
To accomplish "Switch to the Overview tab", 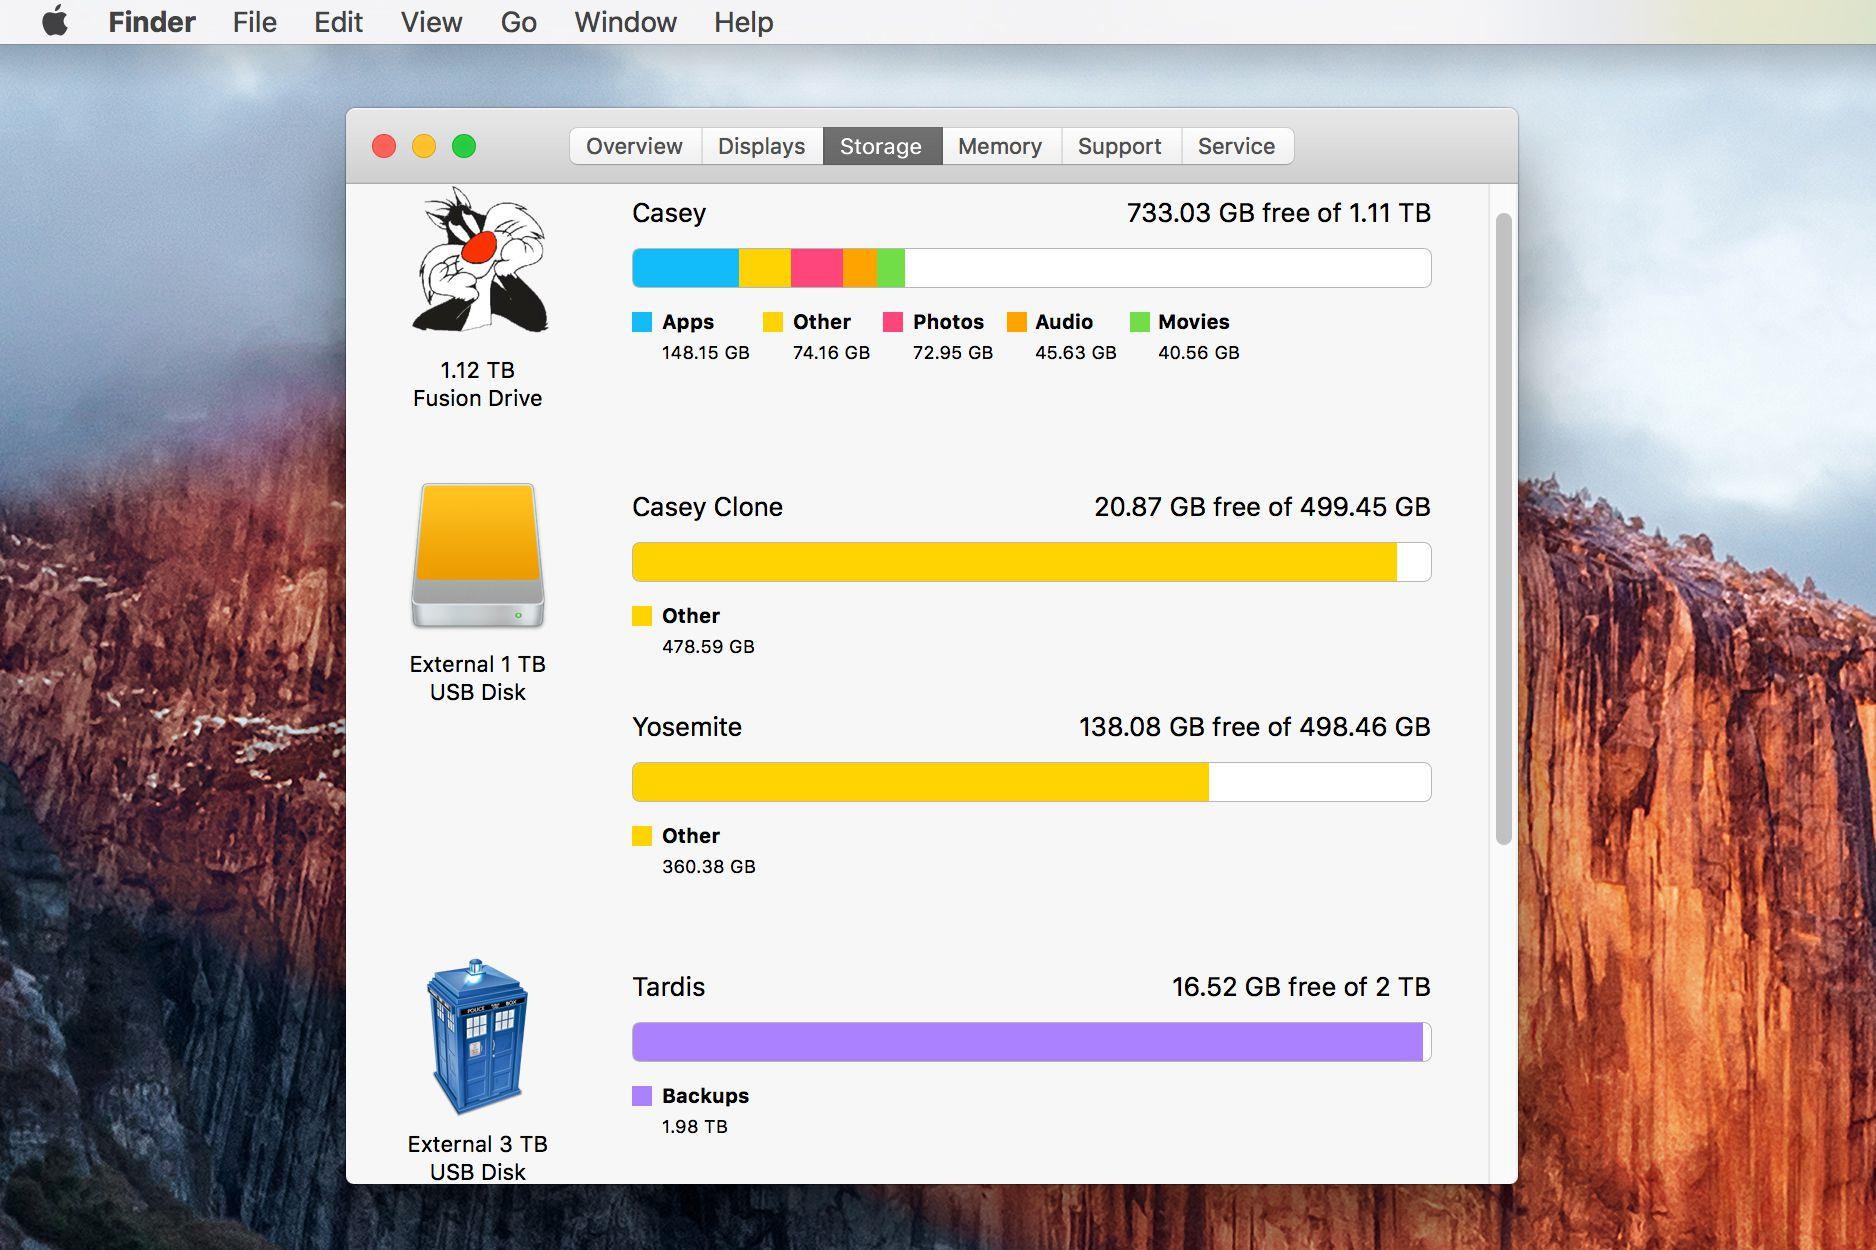I will pyautogui.click(x=635, y=146).
